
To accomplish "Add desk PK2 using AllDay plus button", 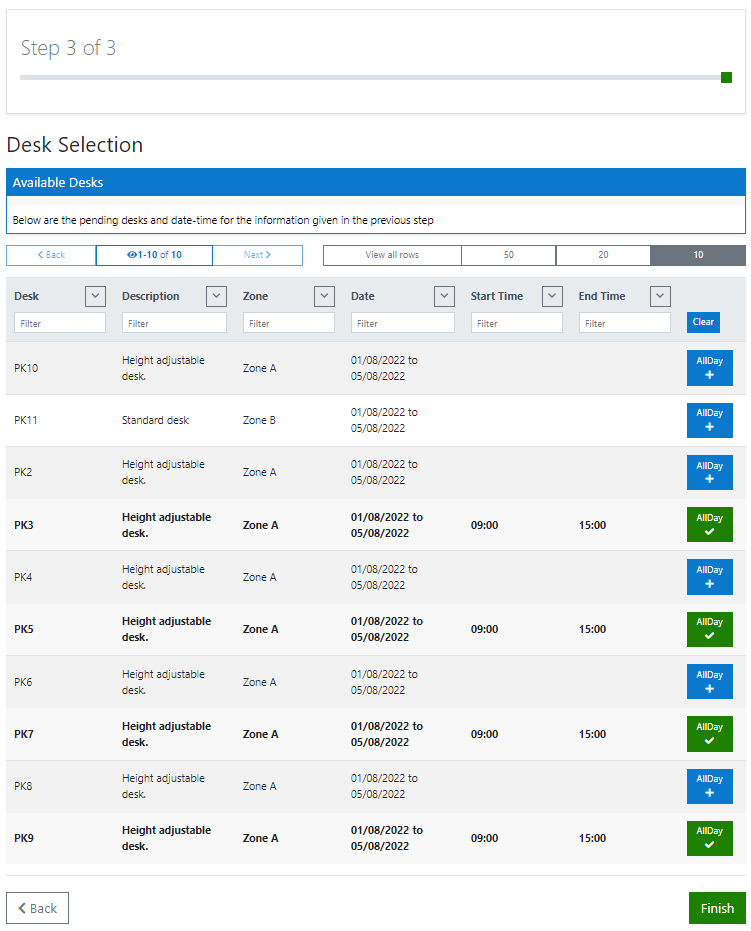I will 709,472.
